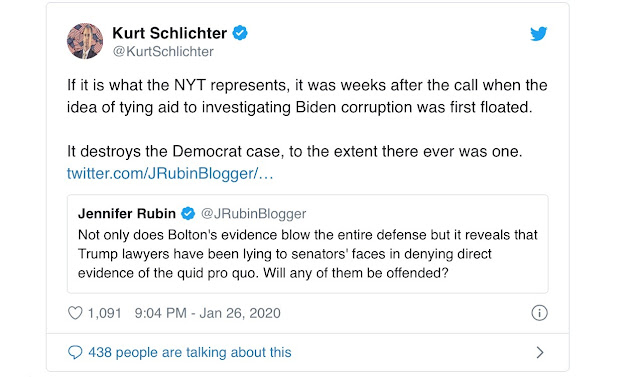Click the Jennifer Rubin name in quoted tweet

(127, 213)
